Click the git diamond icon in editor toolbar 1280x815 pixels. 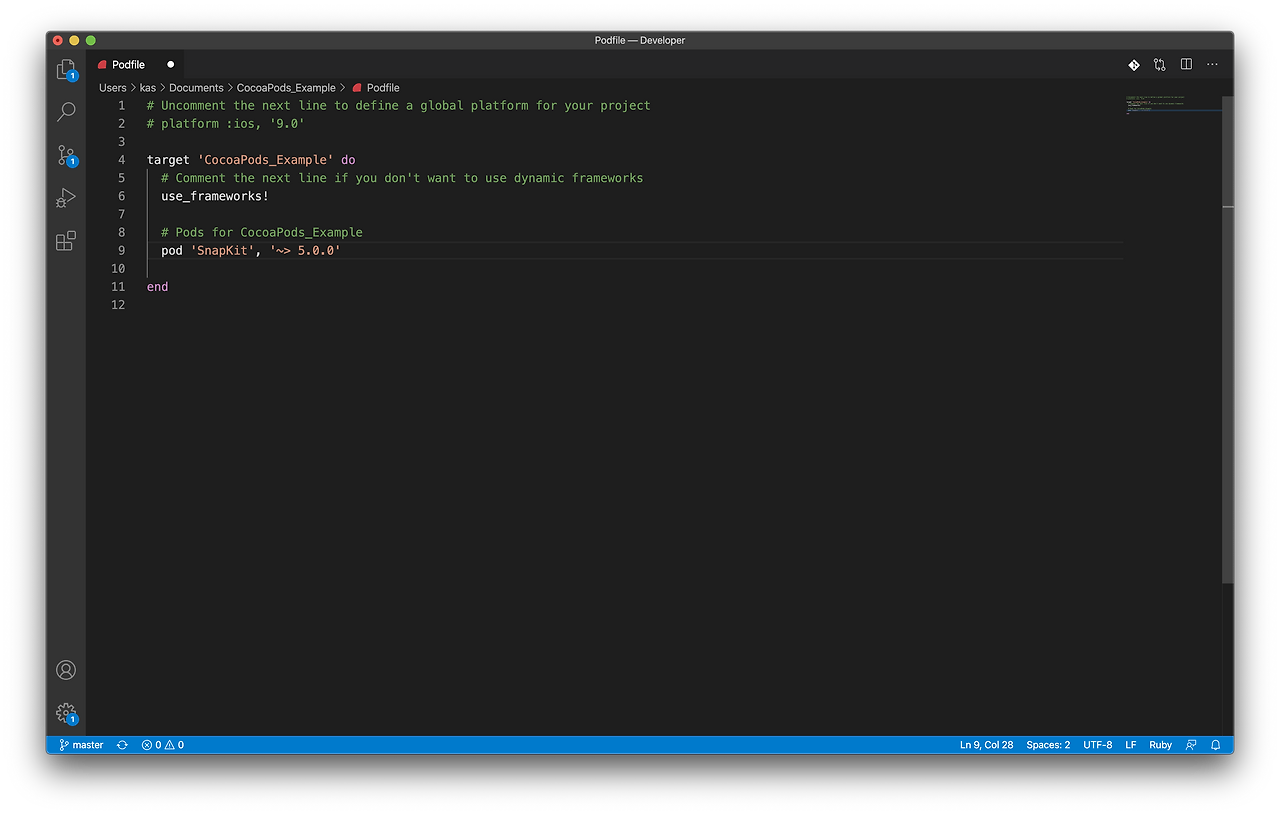point(1134,65)
